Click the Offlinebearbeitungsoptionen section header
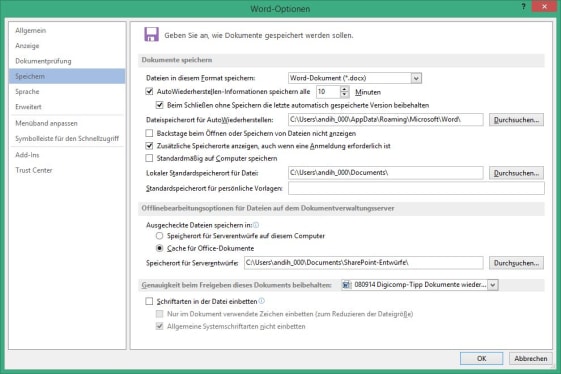This screenshot has width=561, height=374. pyautogui.click(x=341, y=208)
